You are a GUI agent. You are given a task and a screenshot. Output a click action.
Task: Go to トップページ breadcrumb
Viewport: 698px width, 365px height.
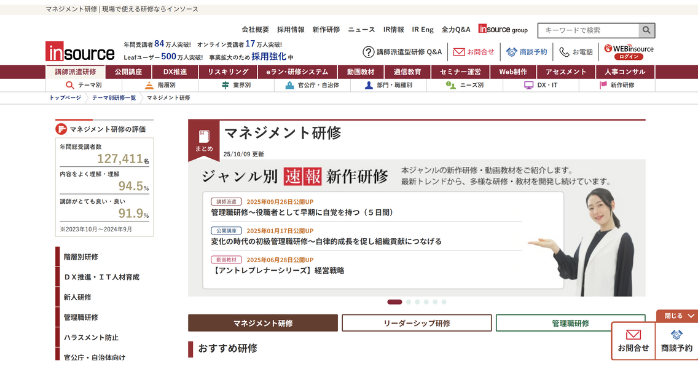pyautogui.click(x=65, y=97)
